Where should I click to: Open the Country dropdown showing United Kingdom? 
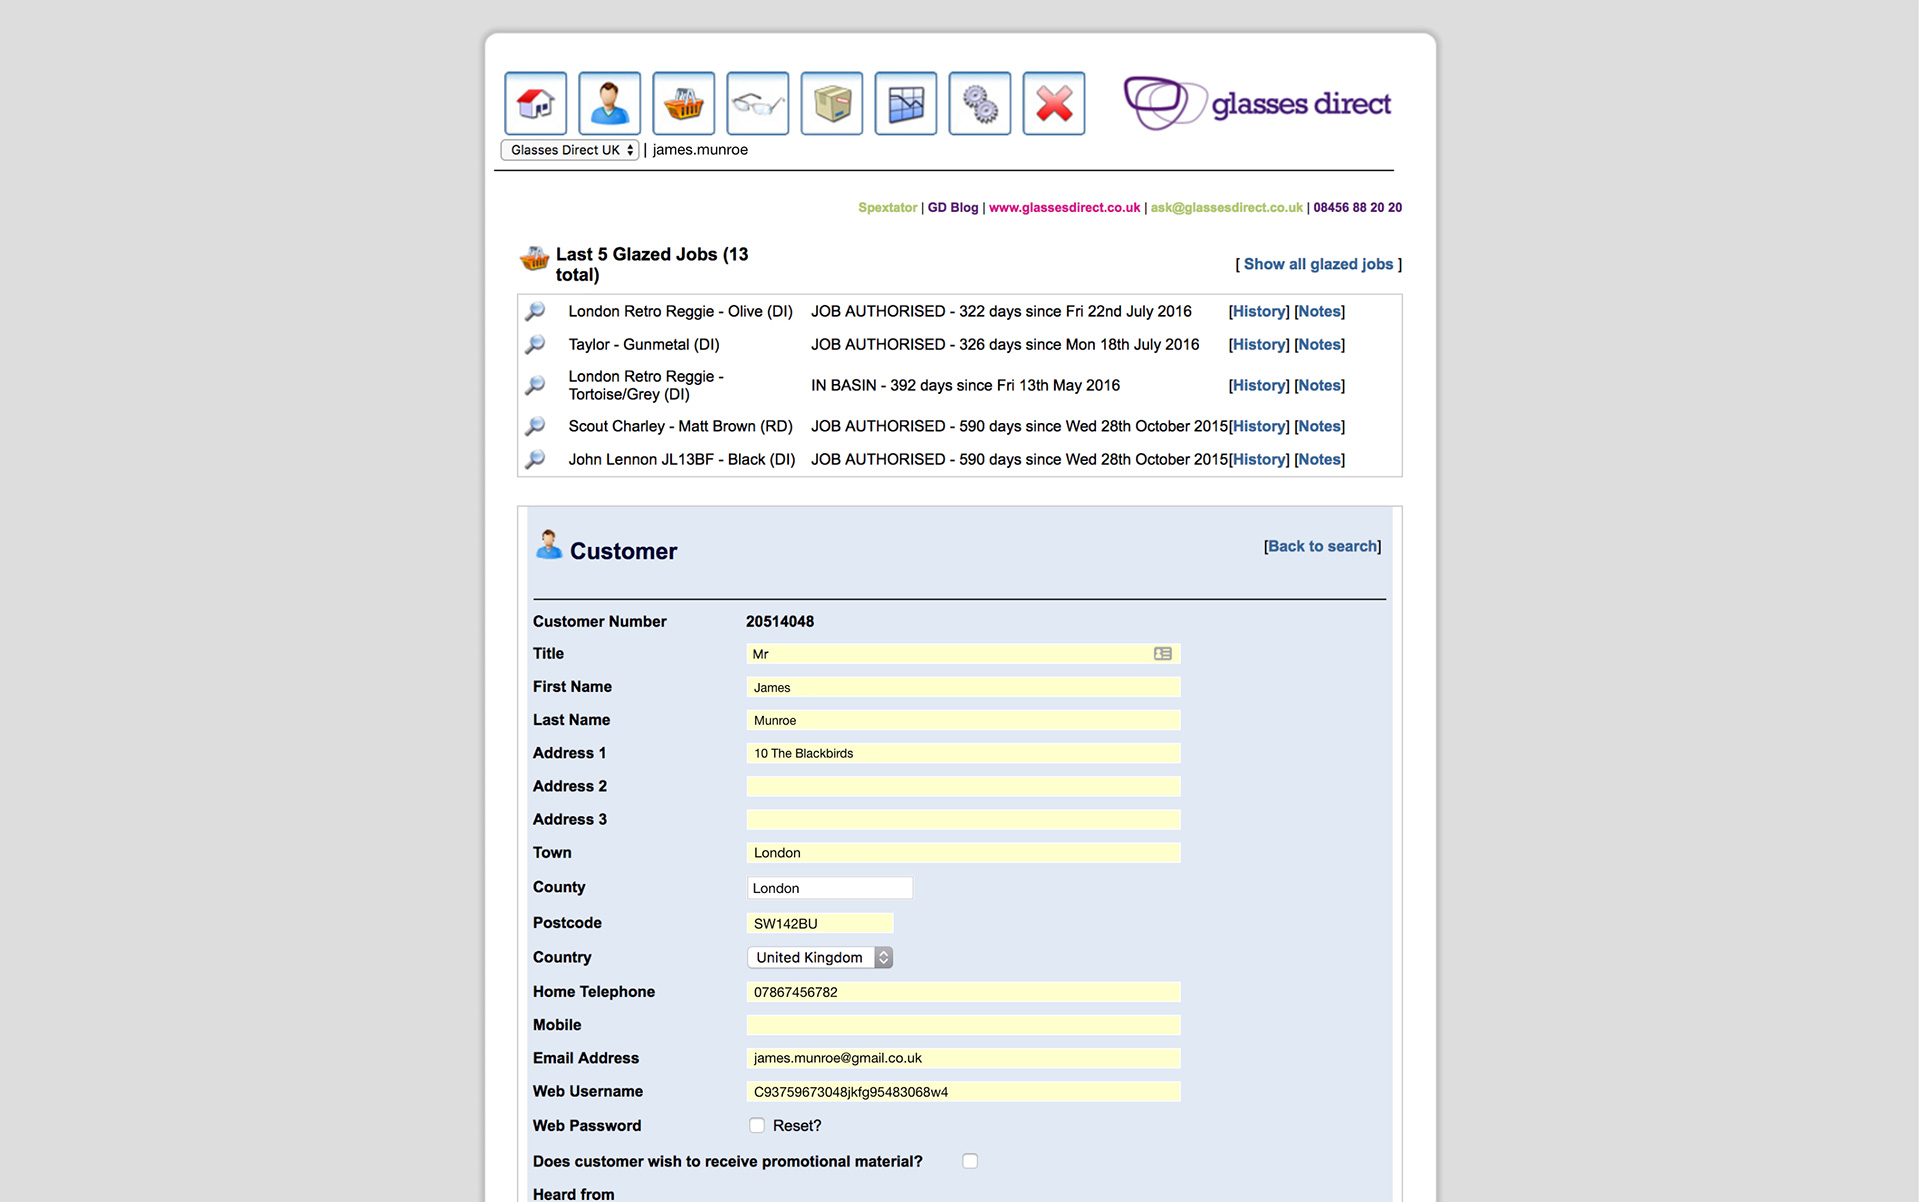pos(820,957)
